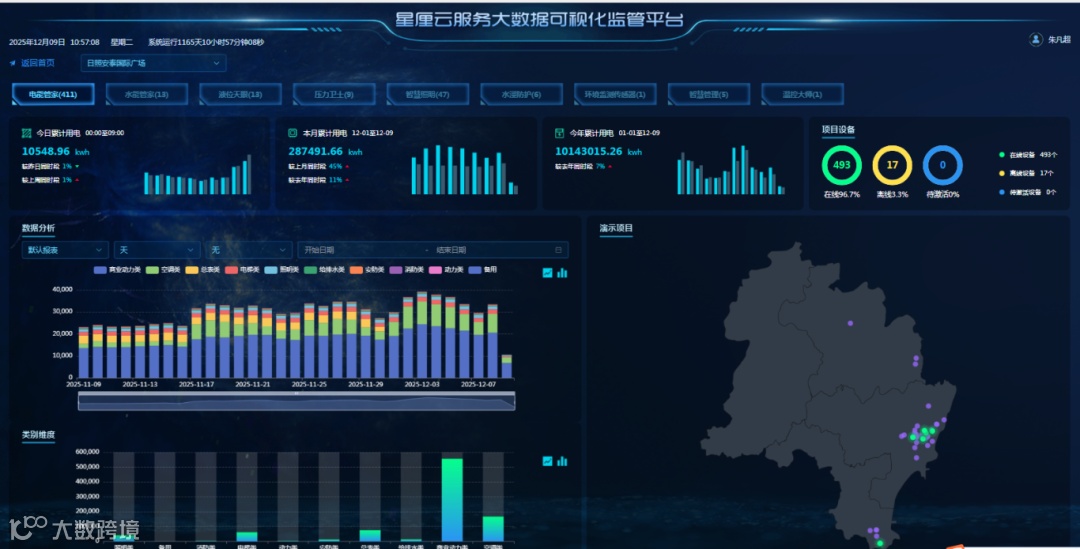Toggle the 商业动力类 legend series
Screen dimensions: 1080x549
coord(117,270)
